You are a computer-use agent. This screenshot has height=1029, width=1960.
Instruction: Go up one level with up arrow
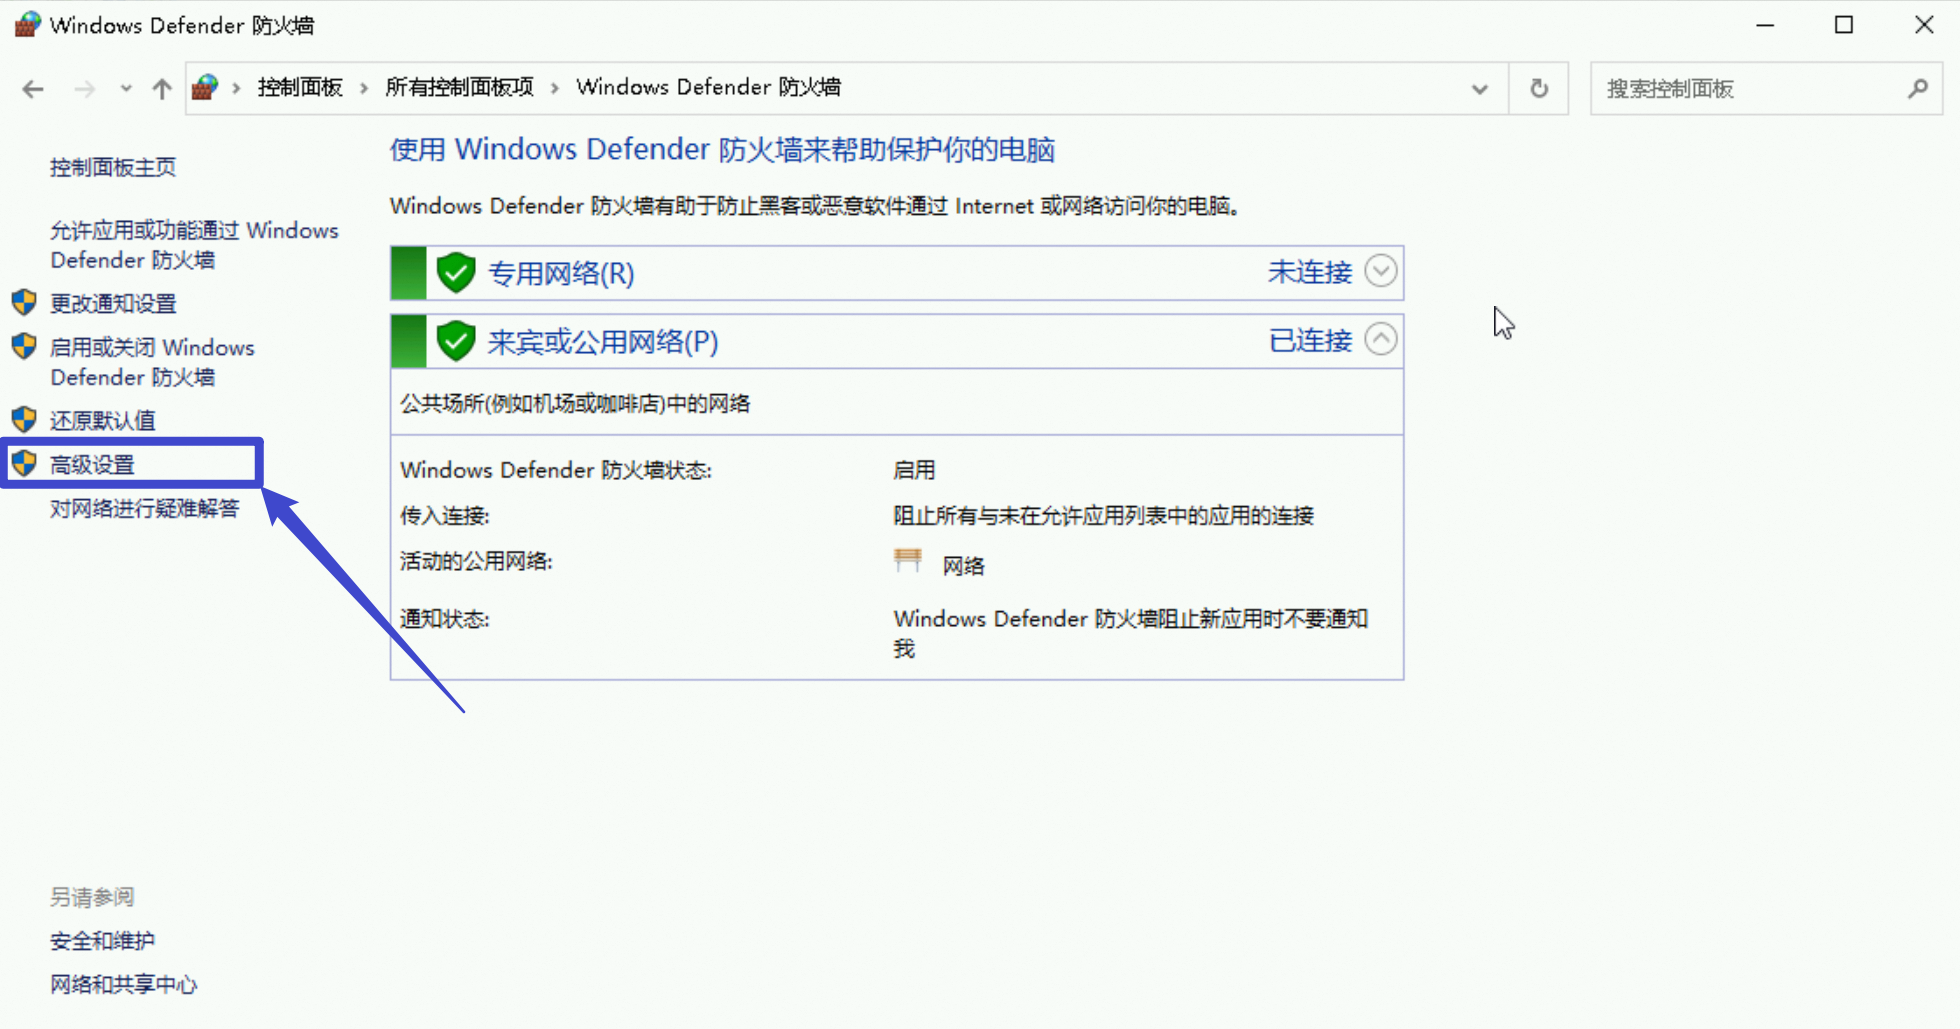pyautogui.click(x=162, y=89)
